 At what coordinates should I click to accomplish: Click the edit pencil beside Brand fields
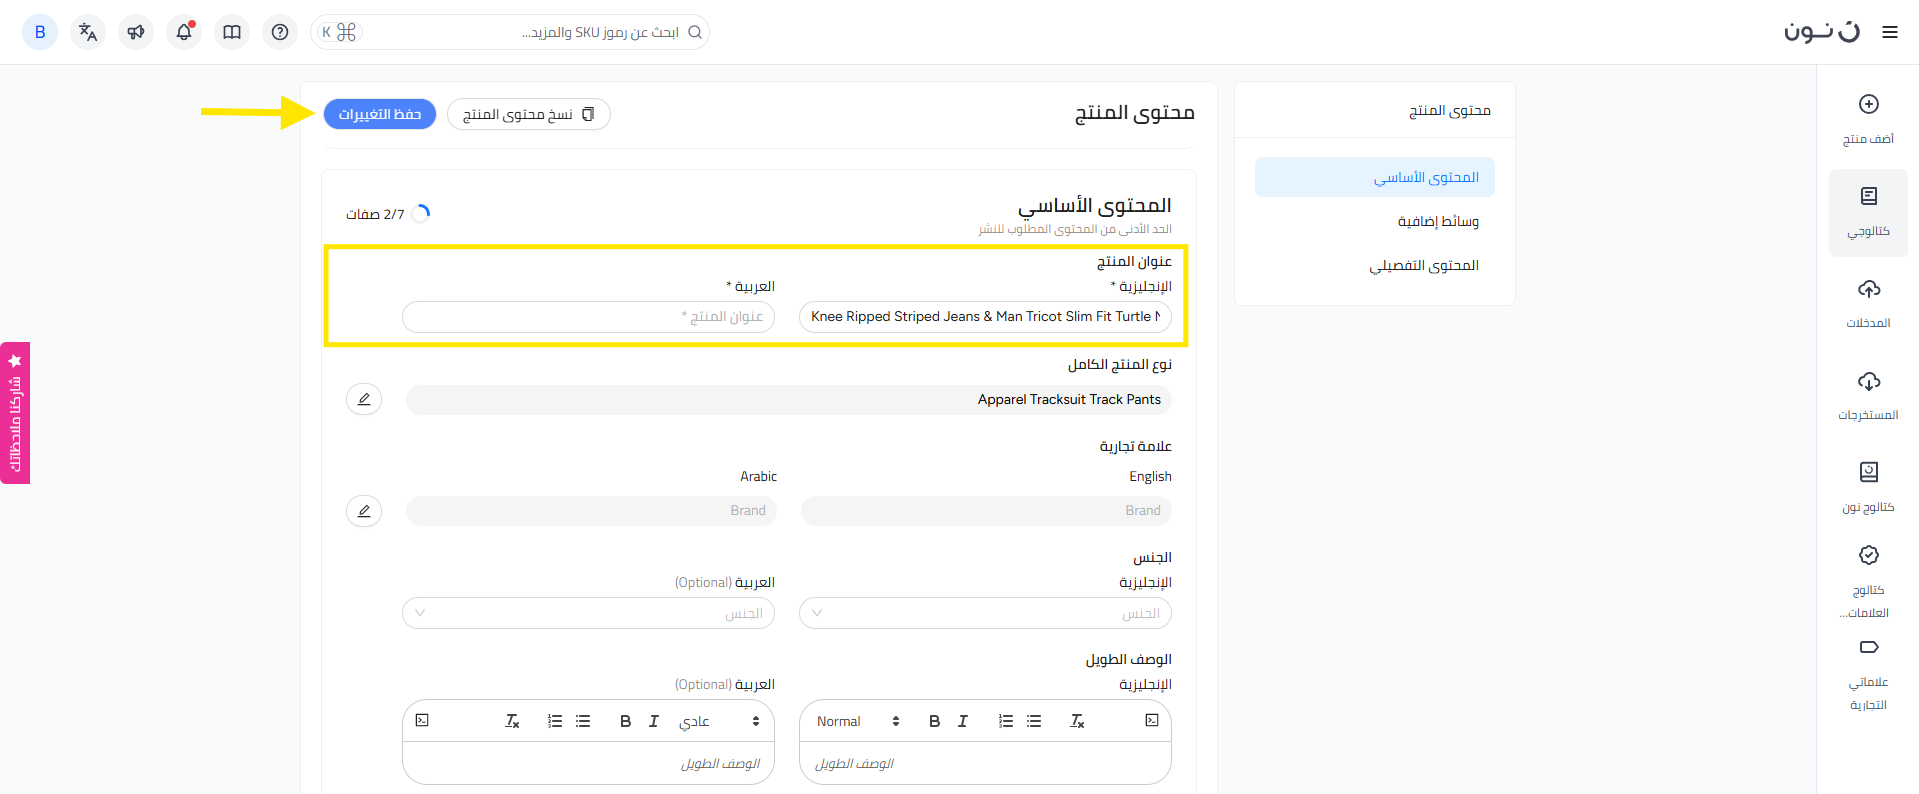pos(364,511)
